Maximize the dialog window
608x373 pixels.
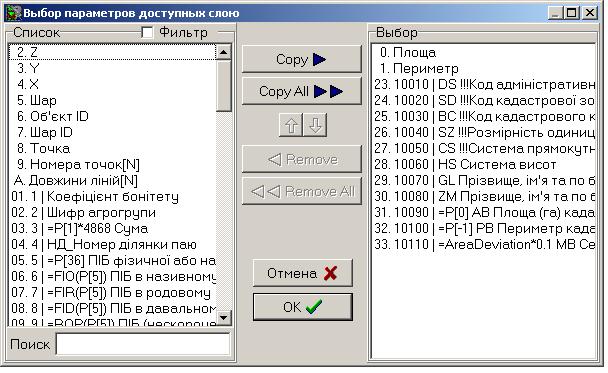[572, 13]
